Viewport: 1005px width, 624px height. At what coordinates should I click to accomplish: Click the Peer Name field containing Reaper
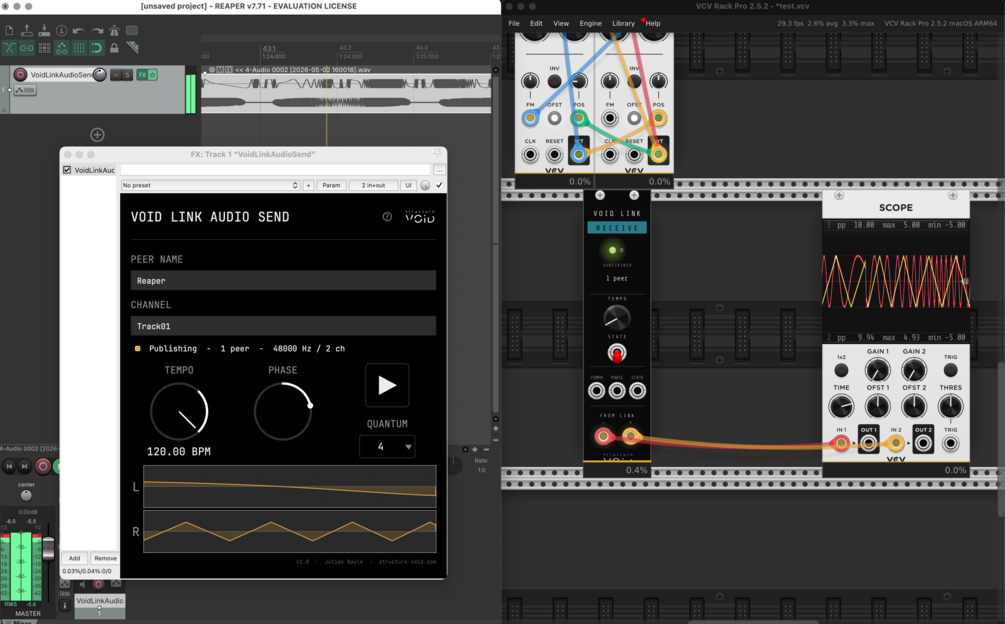[283, 281]
